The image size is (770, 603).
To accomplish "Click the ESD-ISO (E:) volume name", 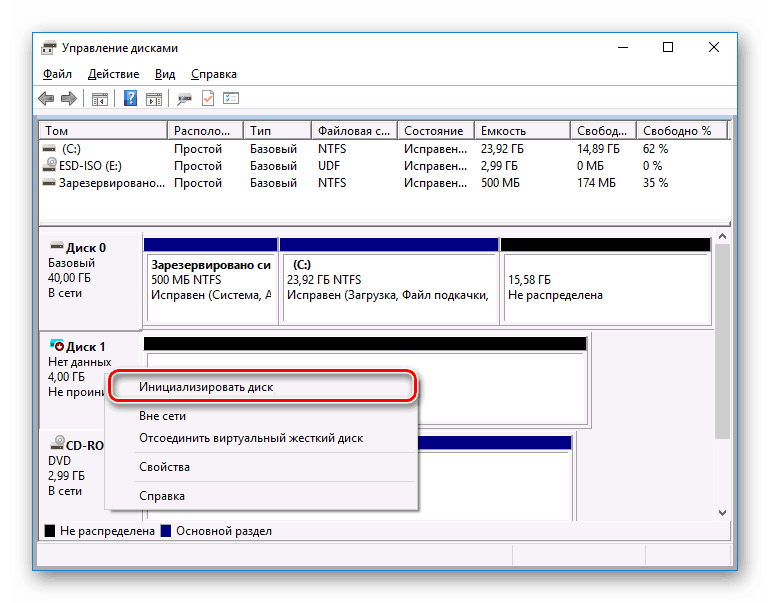I will (x=90, y=166).
